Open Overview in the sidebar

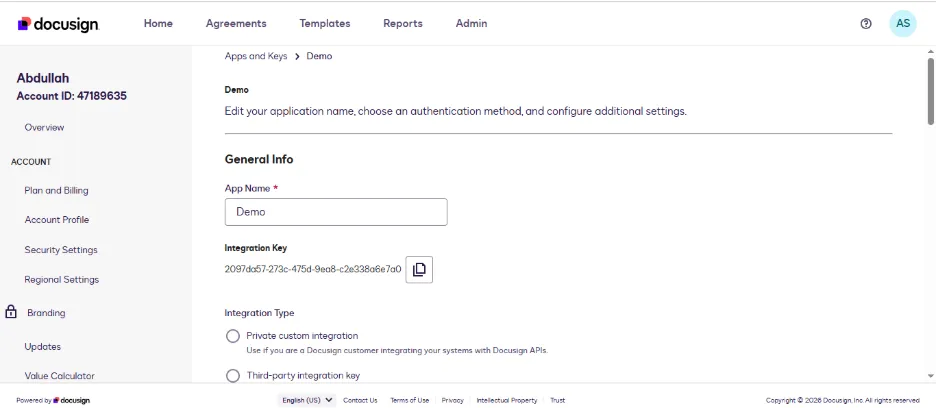pyautogui.click(x=44, y=127)
